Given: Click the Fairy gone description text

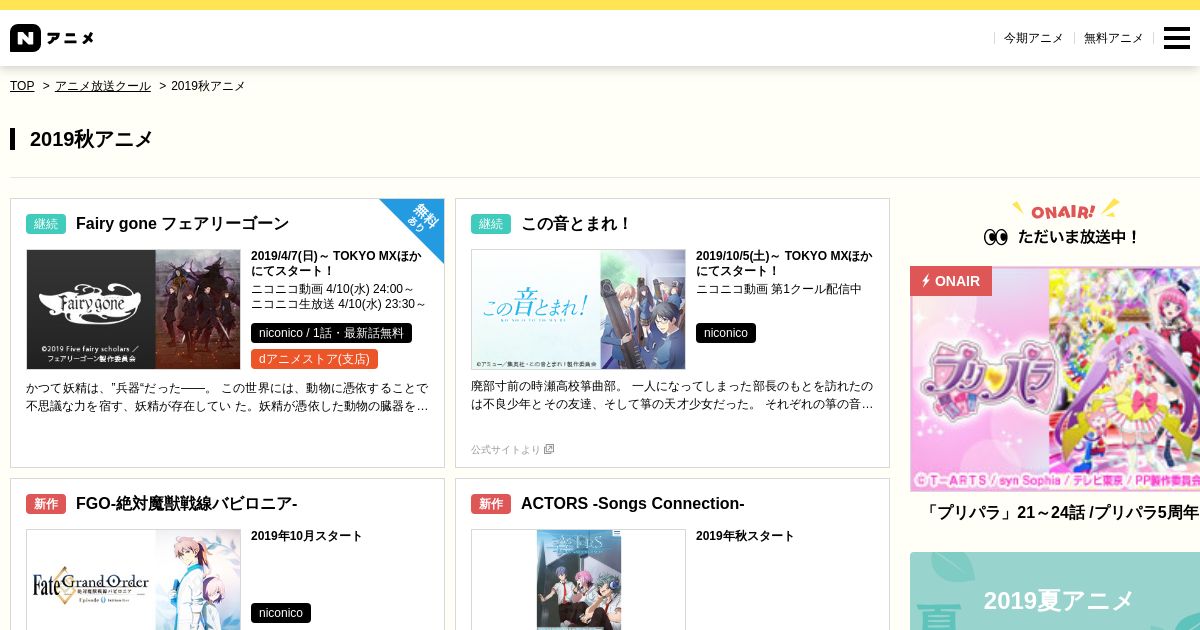Looking at the screenshot, I should tap(227, 397).
